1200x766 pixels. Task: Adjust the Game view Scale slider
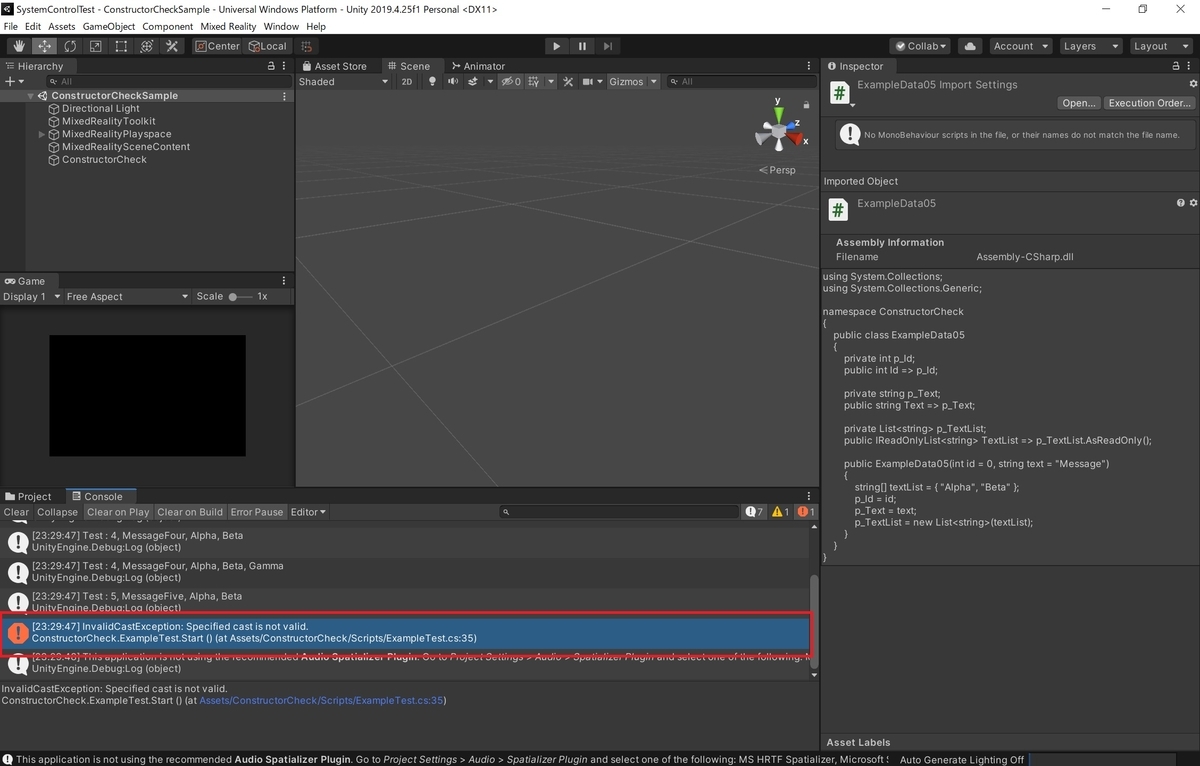pyautogui.click(x=240, y=297)
